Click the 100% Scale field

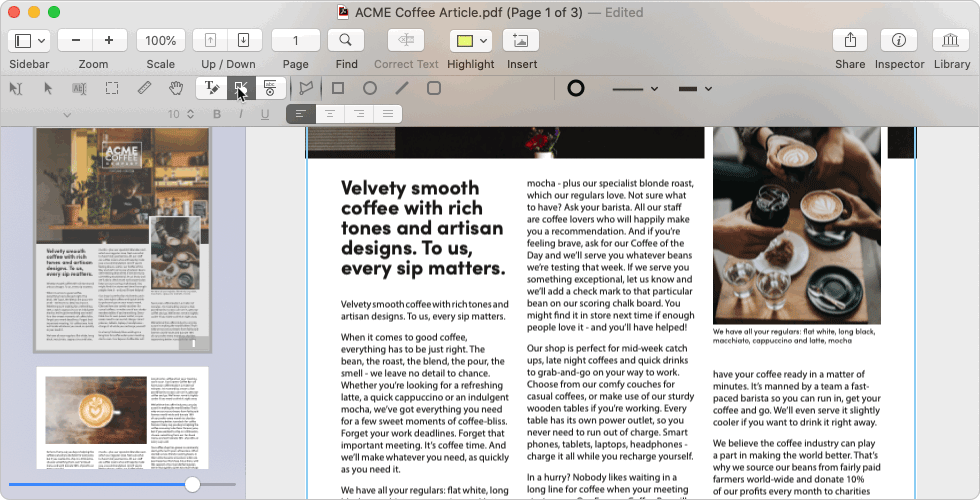coord(161,41)
